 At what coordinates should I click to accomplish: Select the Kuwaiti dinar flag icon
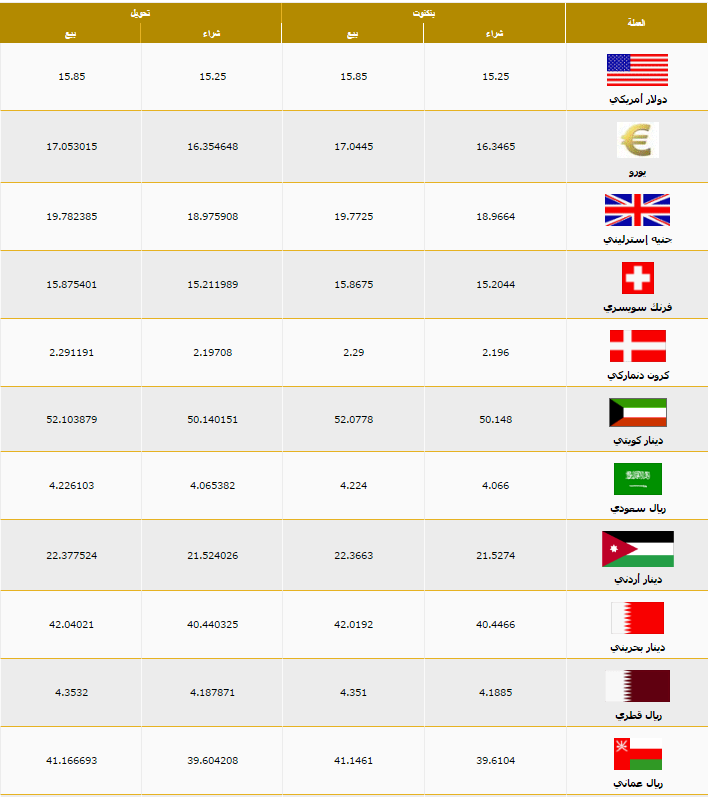(x=638, y=412)
